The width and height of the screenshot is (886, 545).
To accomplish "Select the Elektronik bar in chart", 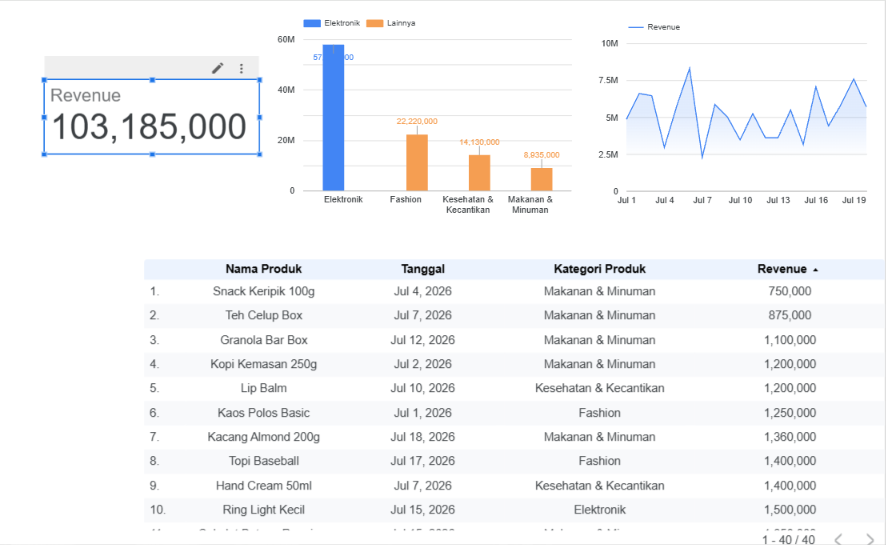I will coord(333,117).
